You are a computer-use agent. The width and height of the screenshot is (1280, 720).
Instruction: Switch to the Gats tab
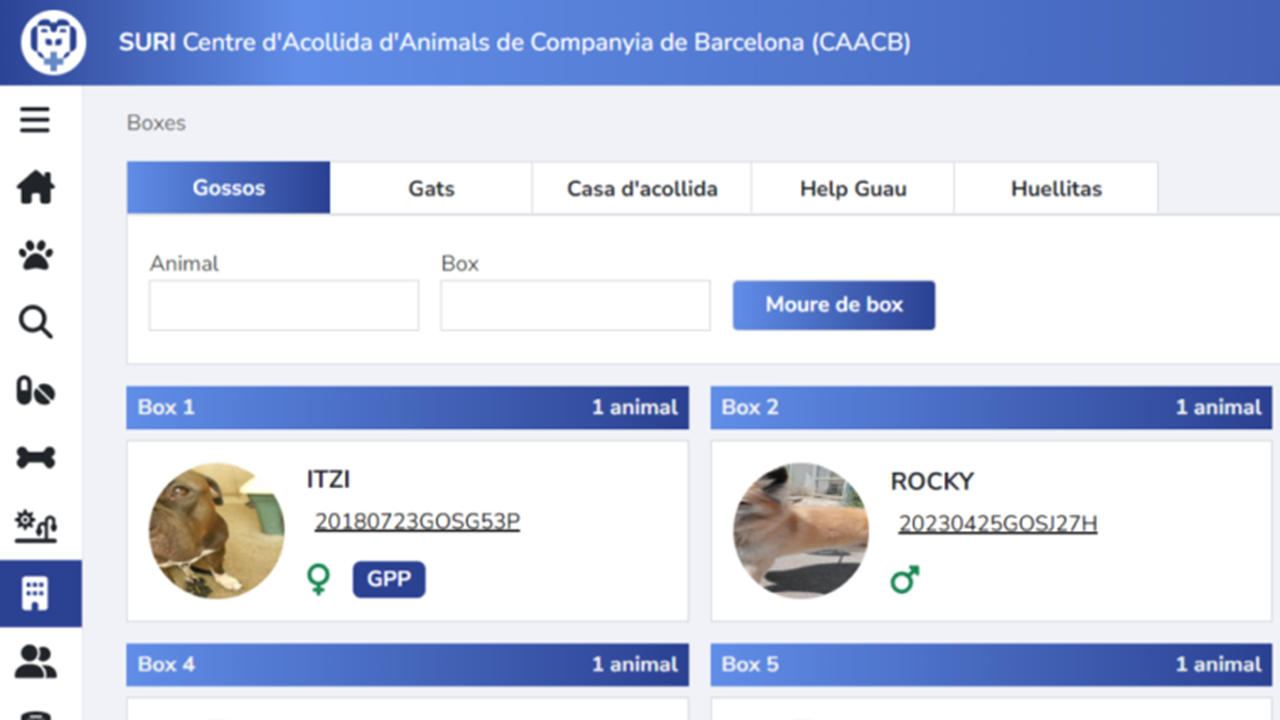click(431, 188)
